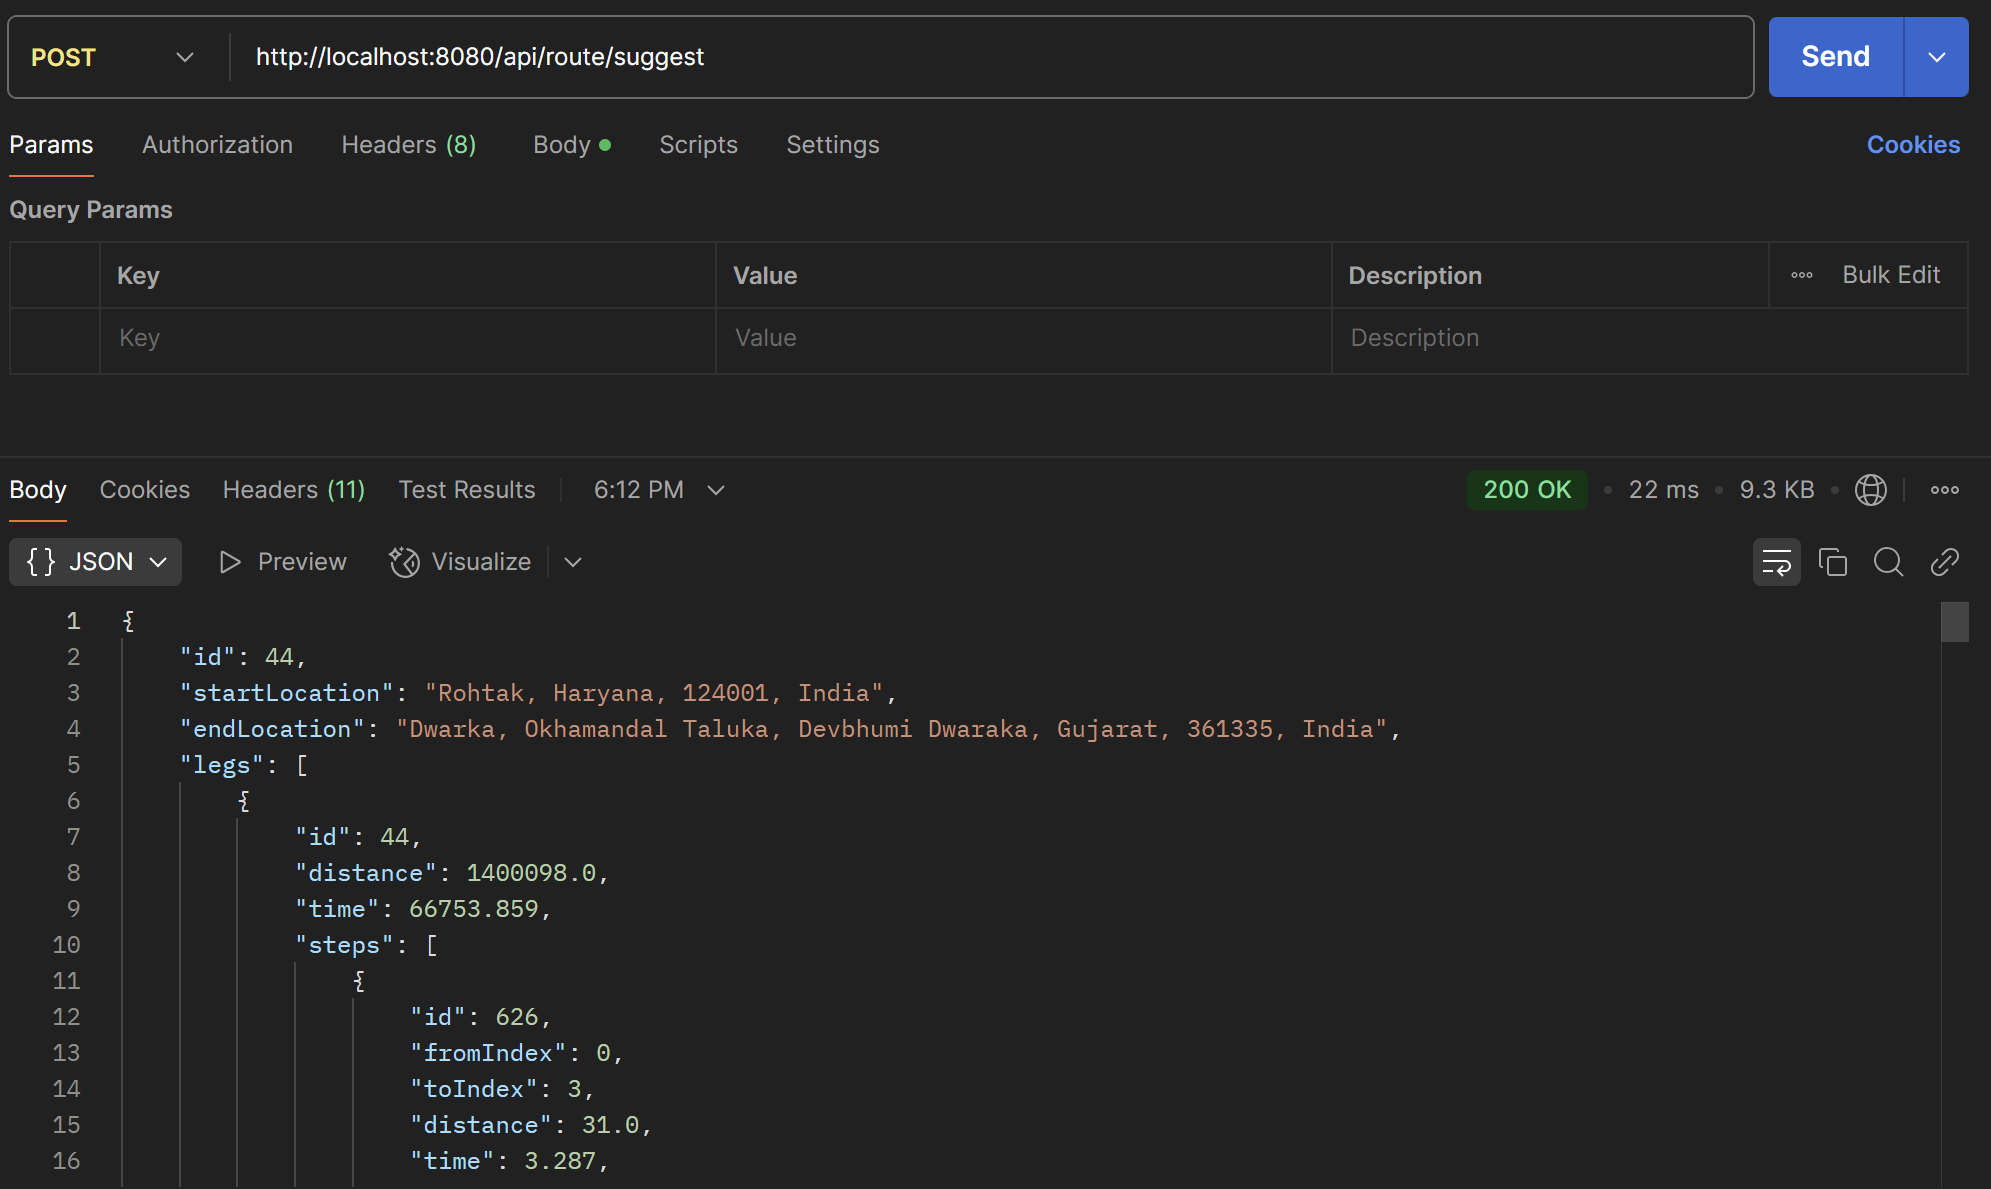
Task: Click the "steps" JSON line
Action: 366,945
